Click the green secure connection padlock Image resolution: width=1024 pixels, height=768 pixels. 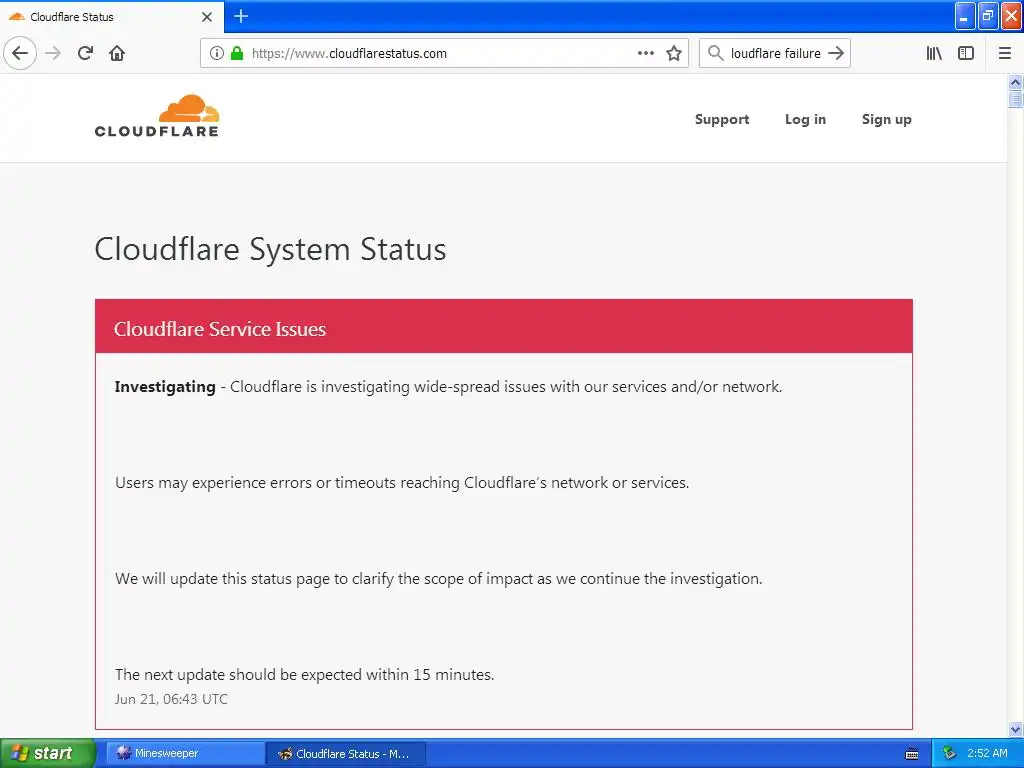(x=237, y=53)
